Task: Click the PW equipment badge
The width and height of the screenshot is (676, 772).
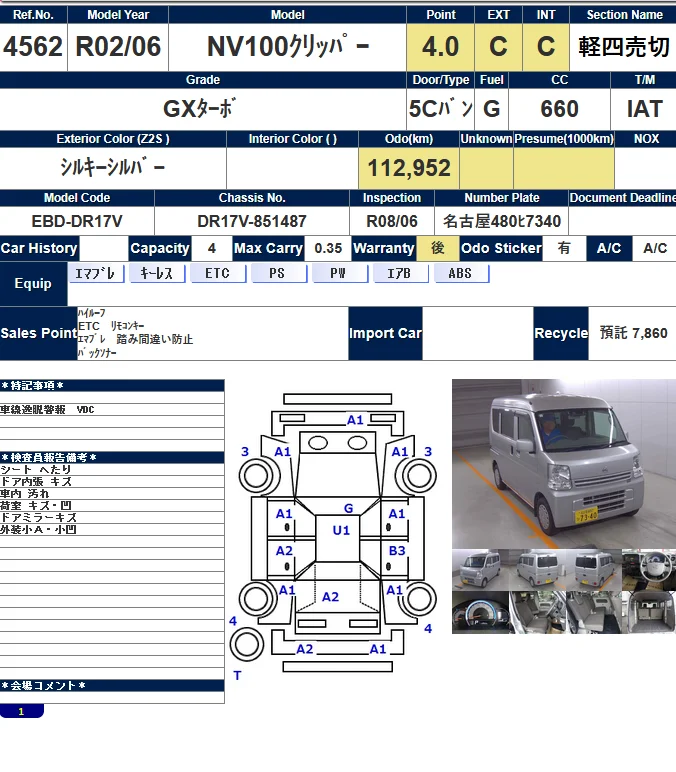Action: [x=340, y=273]
